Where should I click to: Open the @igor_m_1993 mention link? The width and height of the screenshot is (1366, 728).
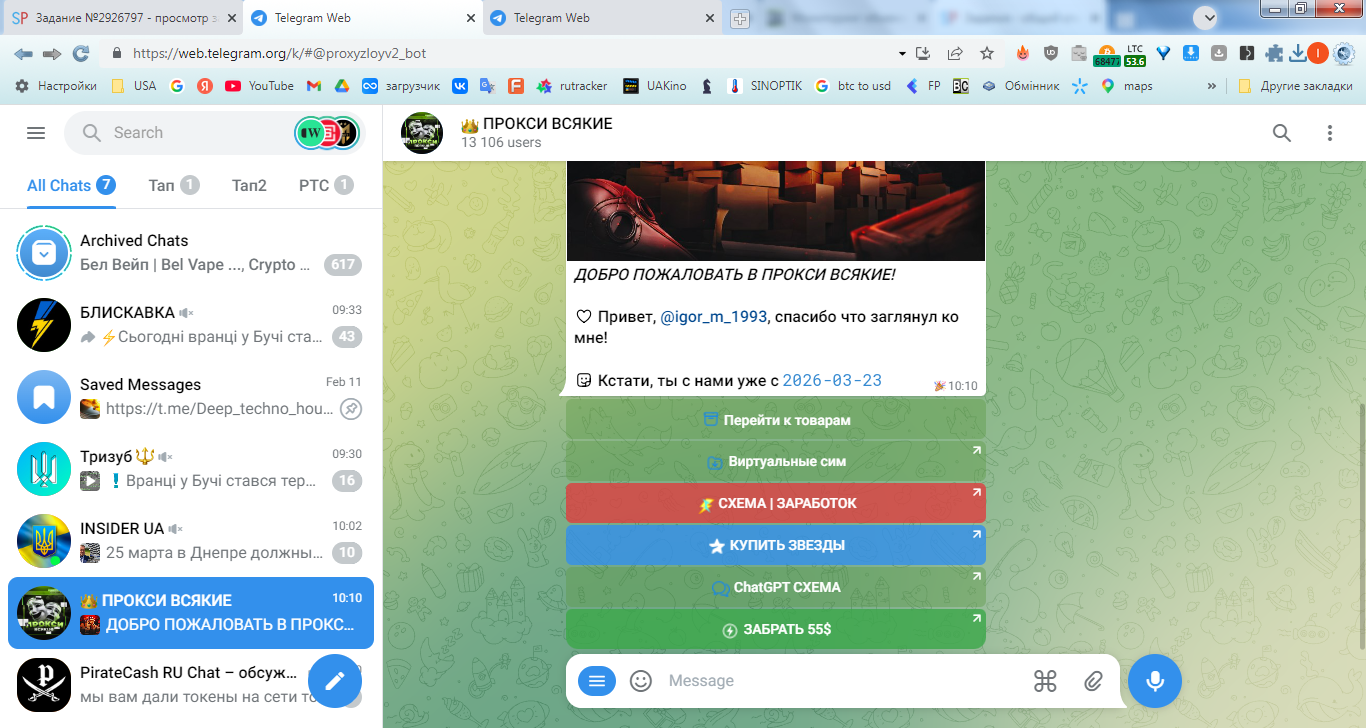(713, 317)
